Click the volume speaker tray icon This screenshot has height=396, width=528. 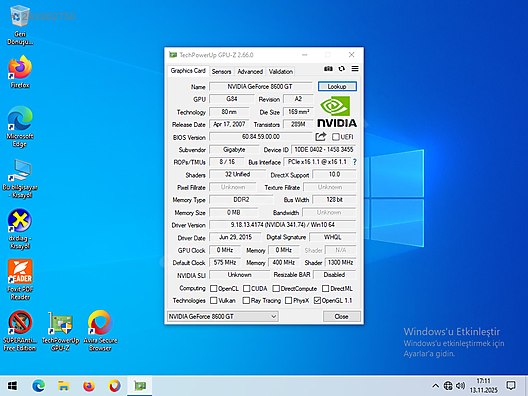pos(460,386)
